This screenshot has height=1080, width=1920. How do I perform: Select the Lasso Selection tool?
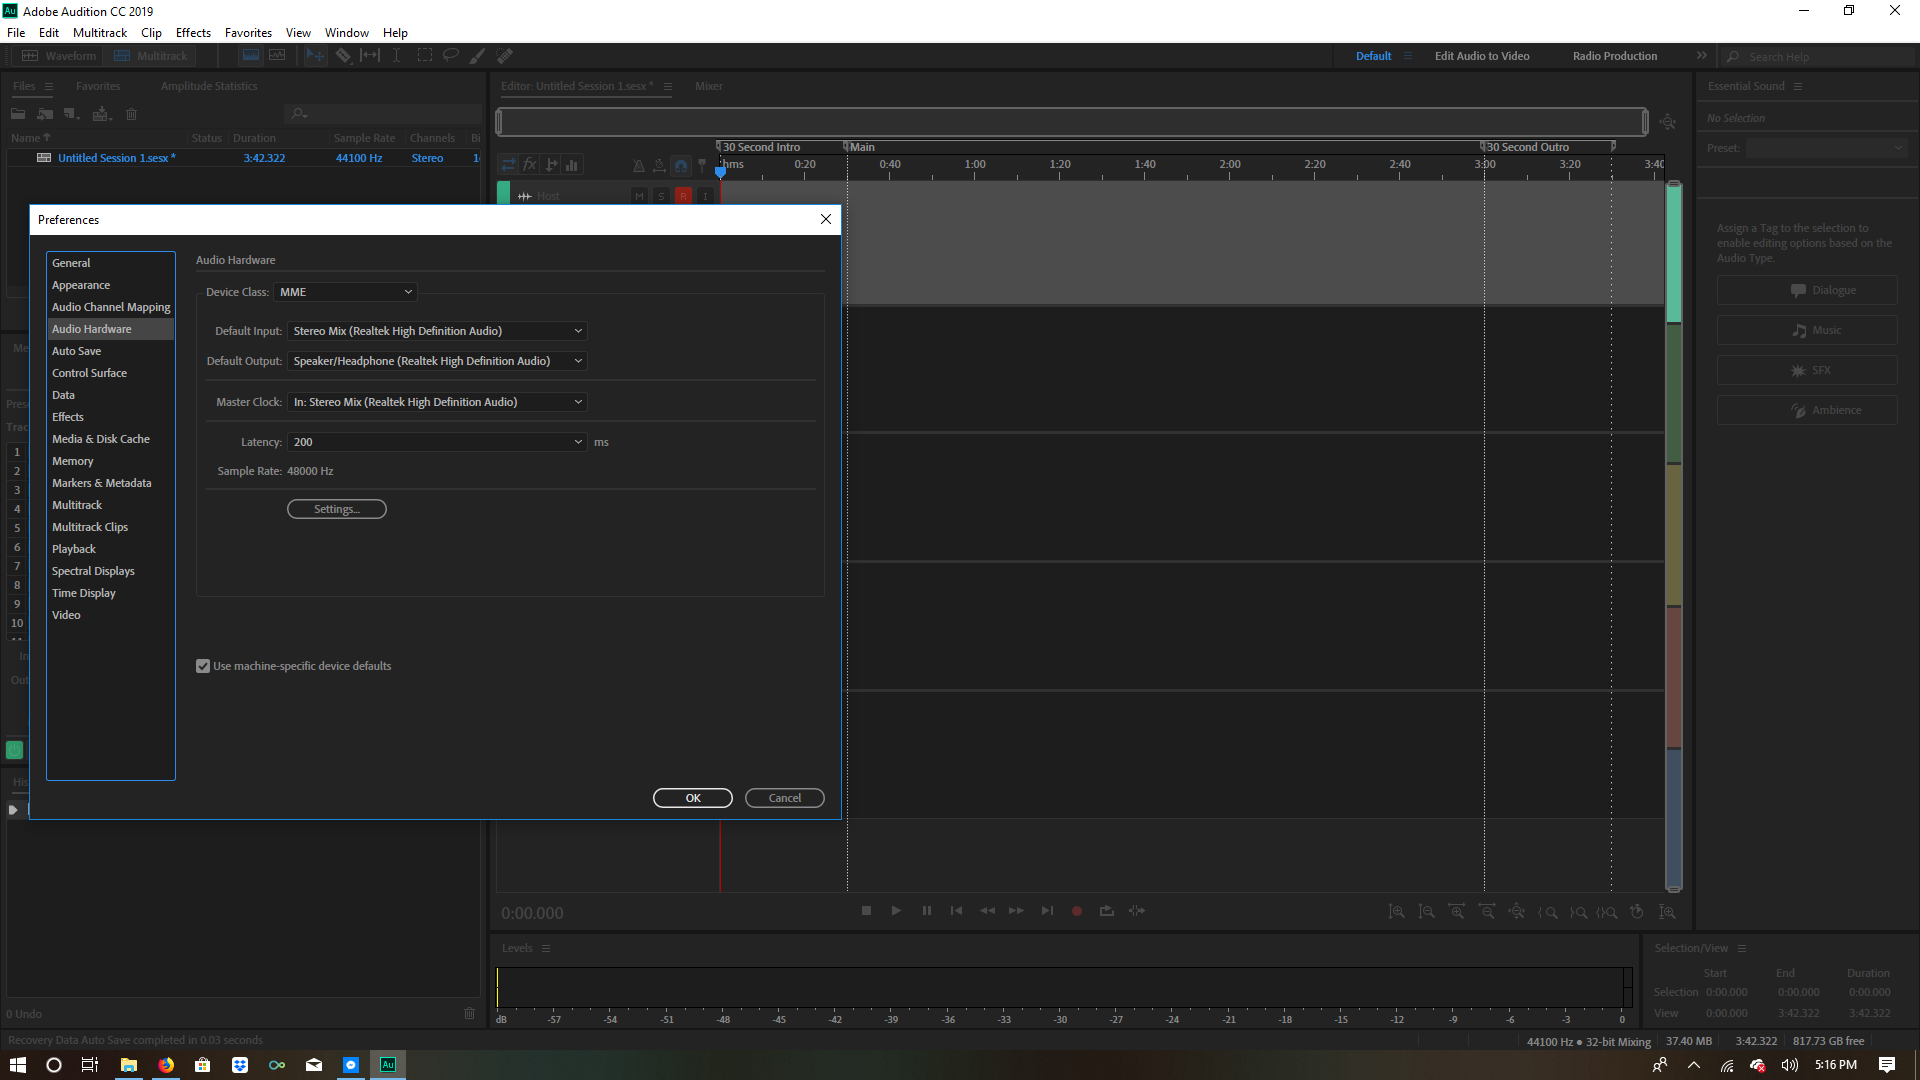pos(451,56)
